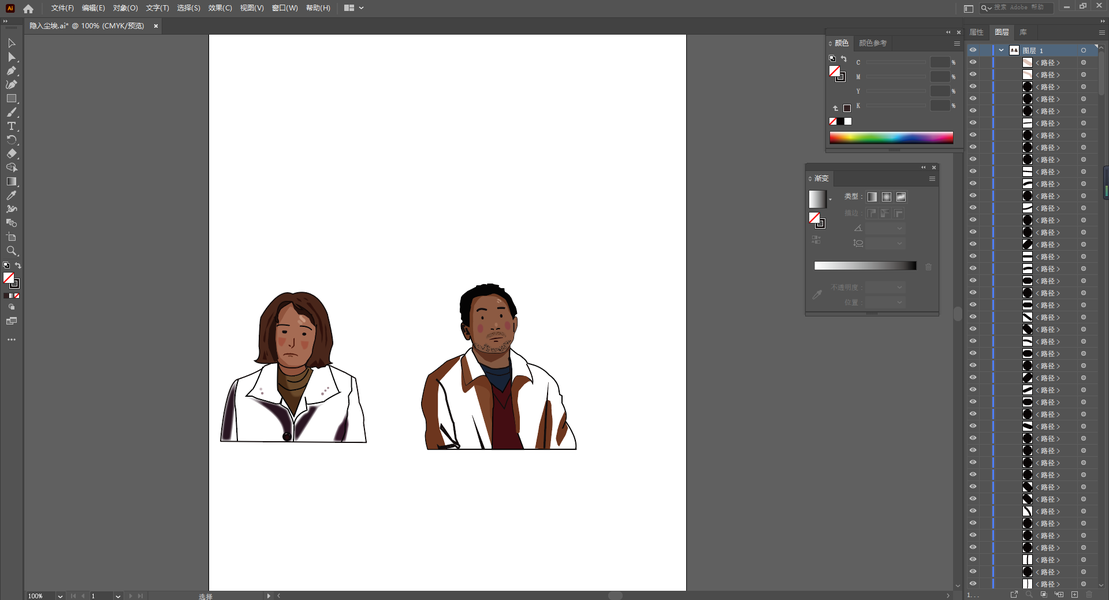Select the Zoom magnifier tool
Viewport: 1109px width, 600px height.
tap(11, 250)
